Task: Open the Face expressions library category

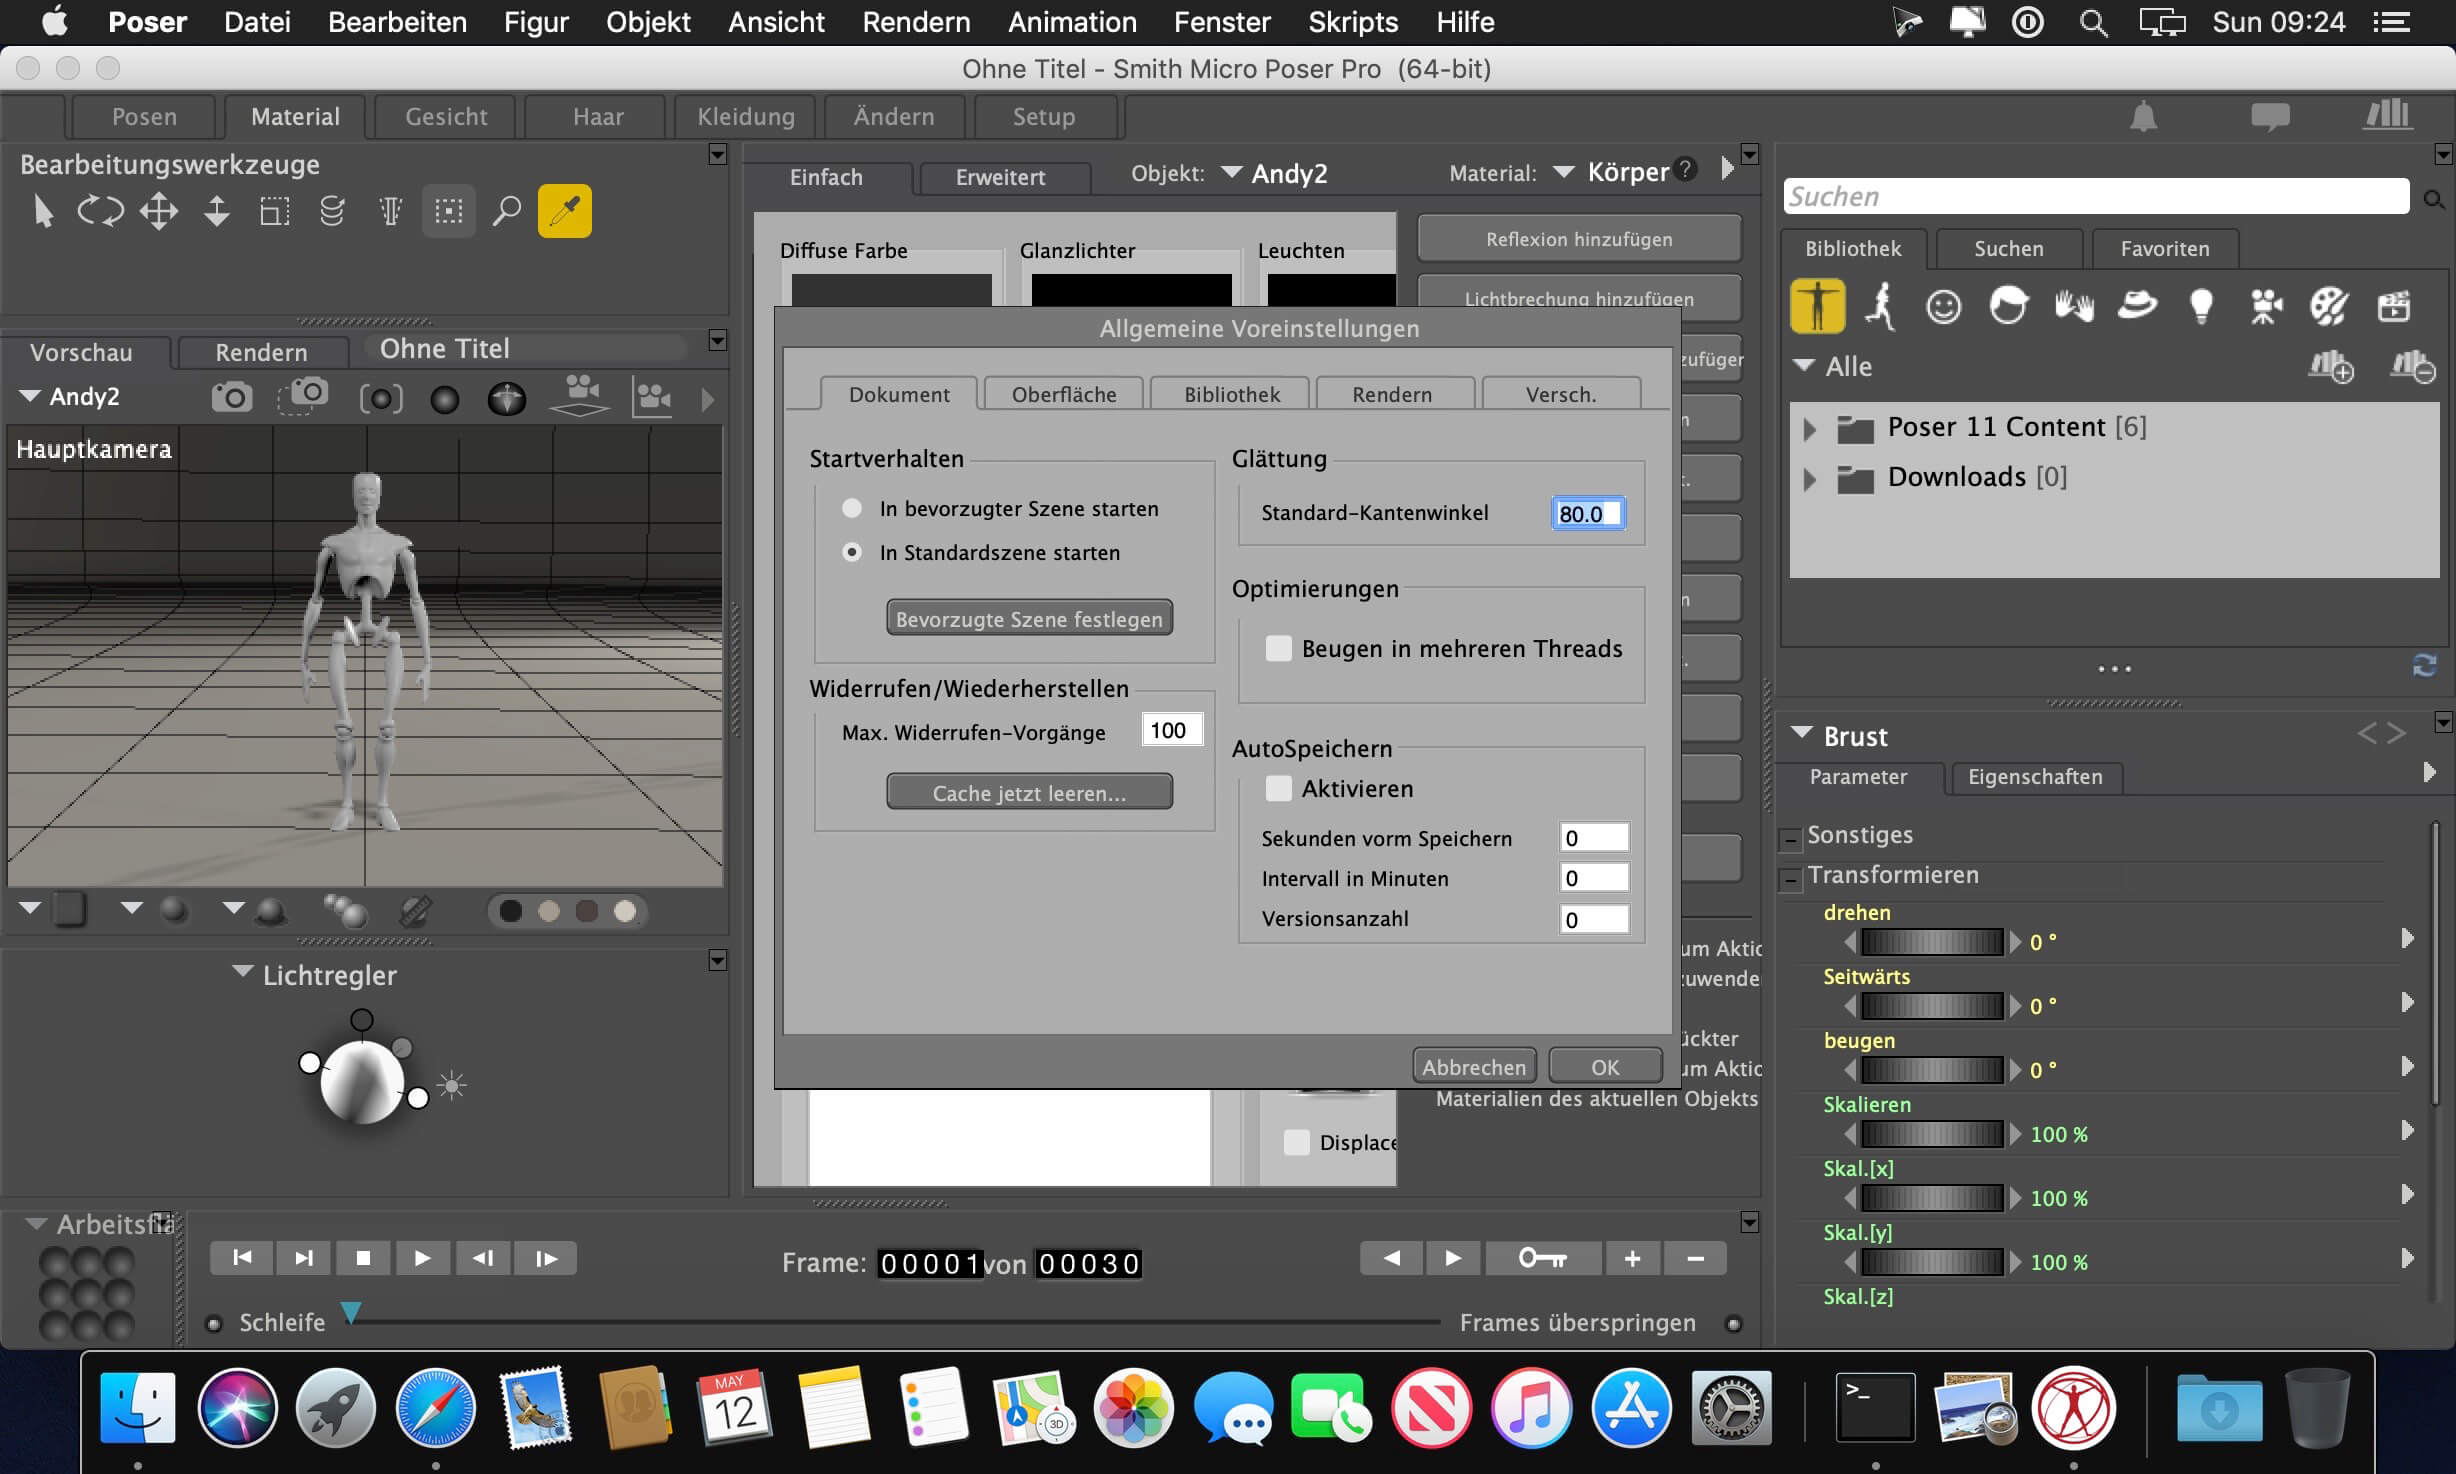Action: (x=1943, y=306)
